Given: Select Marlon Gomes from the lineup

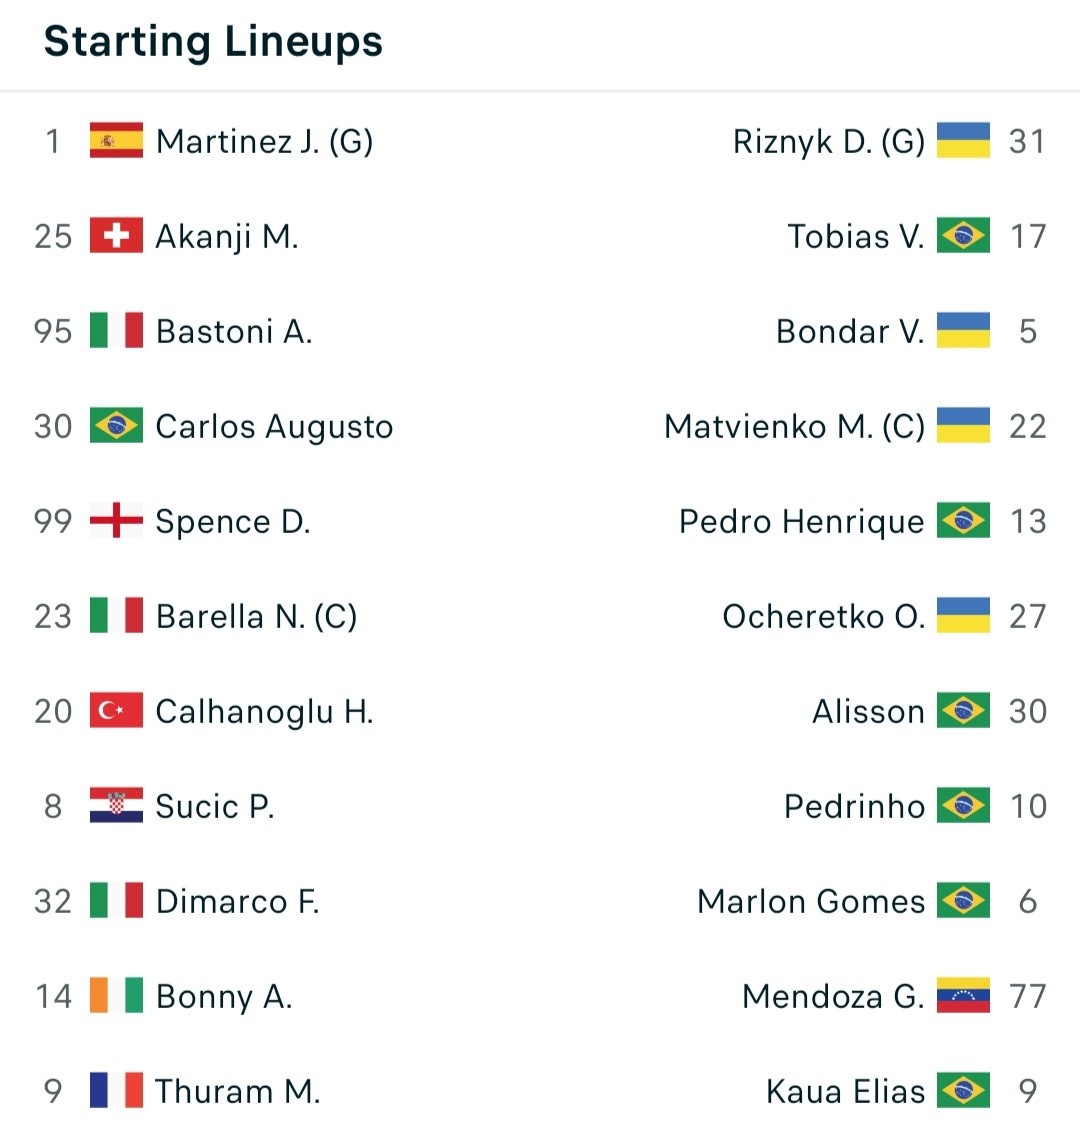Looking at the screenshot, I should tap(811, 901).
